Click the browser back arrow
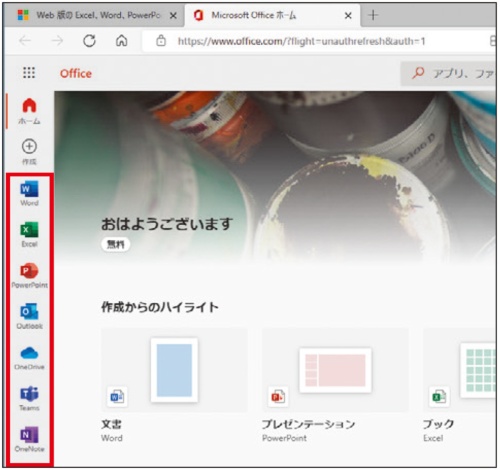 (x=25, y=41)
